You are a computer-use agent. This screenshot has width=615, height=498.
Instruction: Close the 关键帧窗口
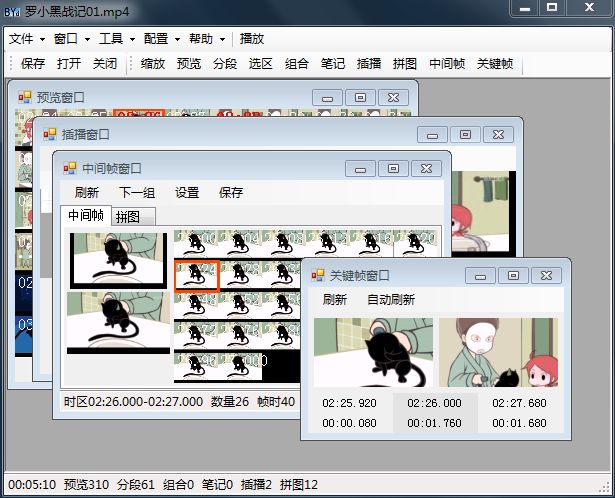click(x=546, y=276)
